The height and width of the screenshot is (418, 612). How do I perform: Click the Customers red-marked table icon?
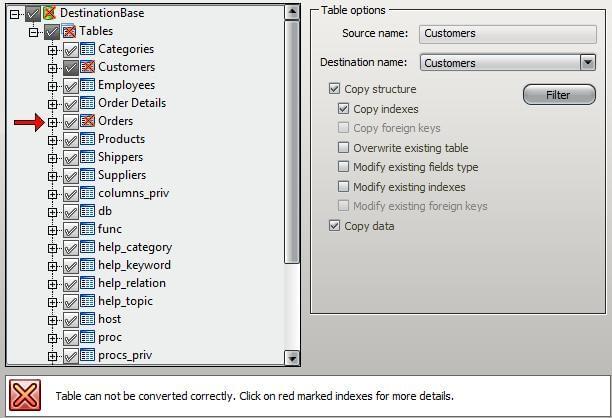(87, 67)
